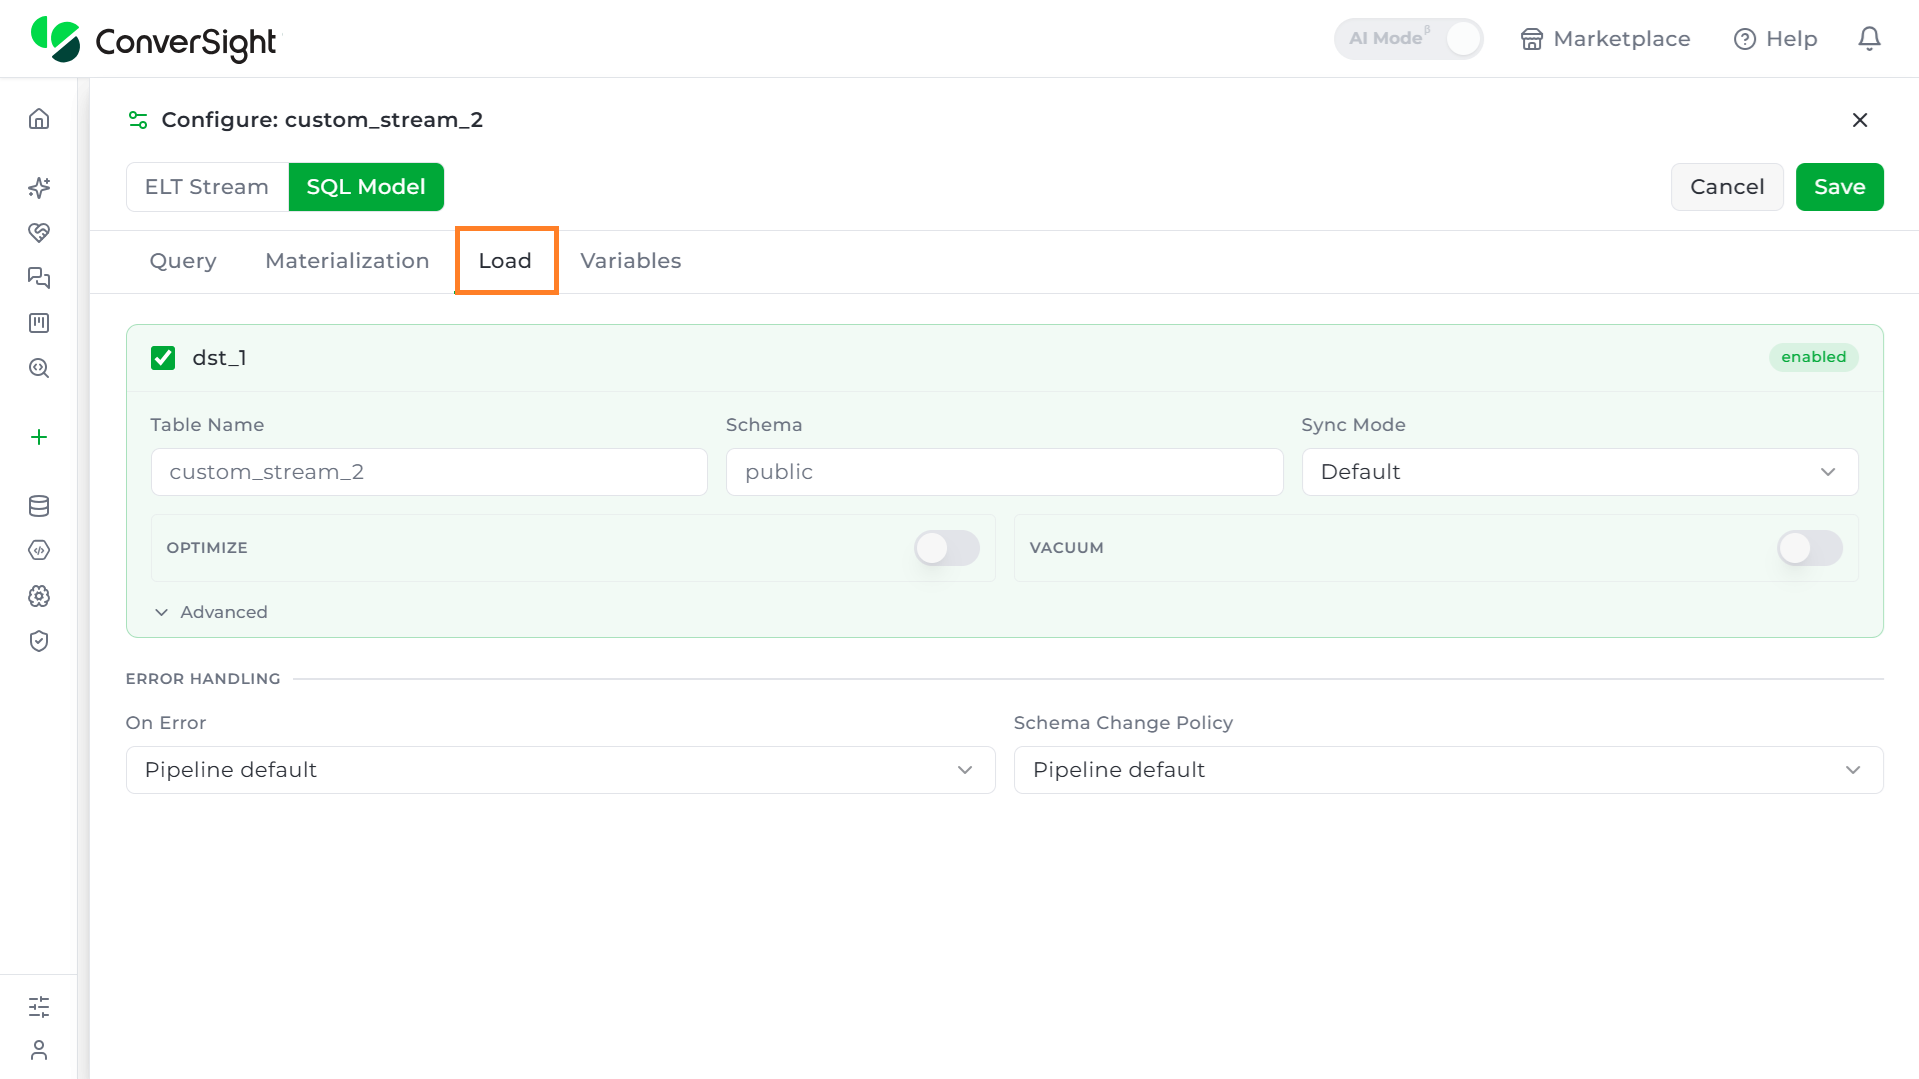The image size is (1919, 1079).
Task: Uncheck the dst_1 destination checkbox
Action: pyautogui.click(x=163, y=358)
